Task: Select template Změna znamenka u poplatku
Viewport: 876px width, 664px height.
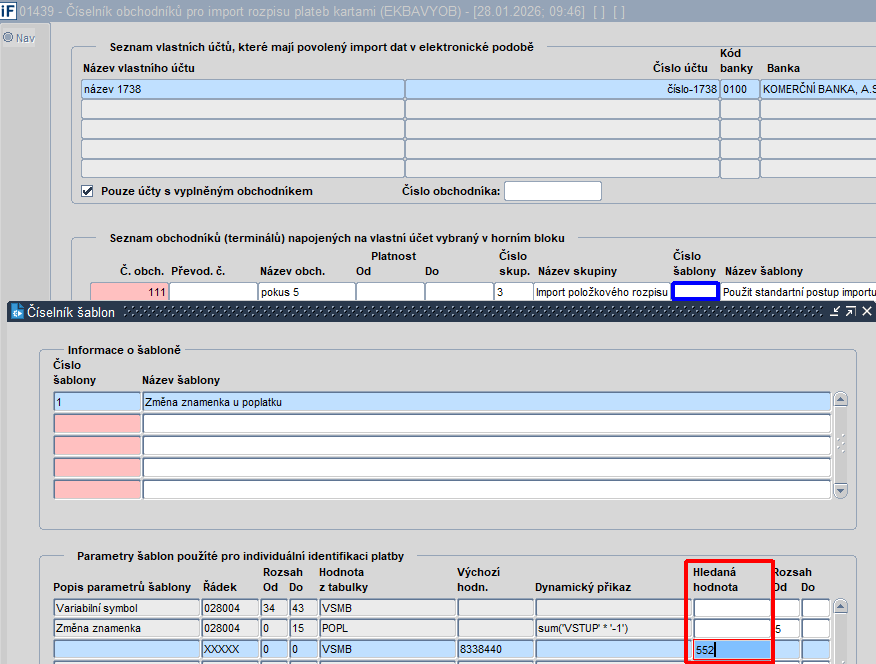Action: [486, 401]
